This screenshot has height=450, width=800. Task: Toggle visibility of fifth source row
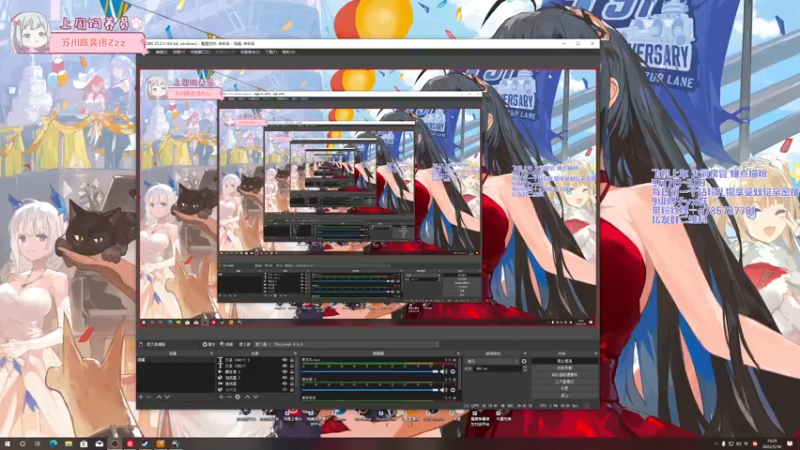[285, 384]
